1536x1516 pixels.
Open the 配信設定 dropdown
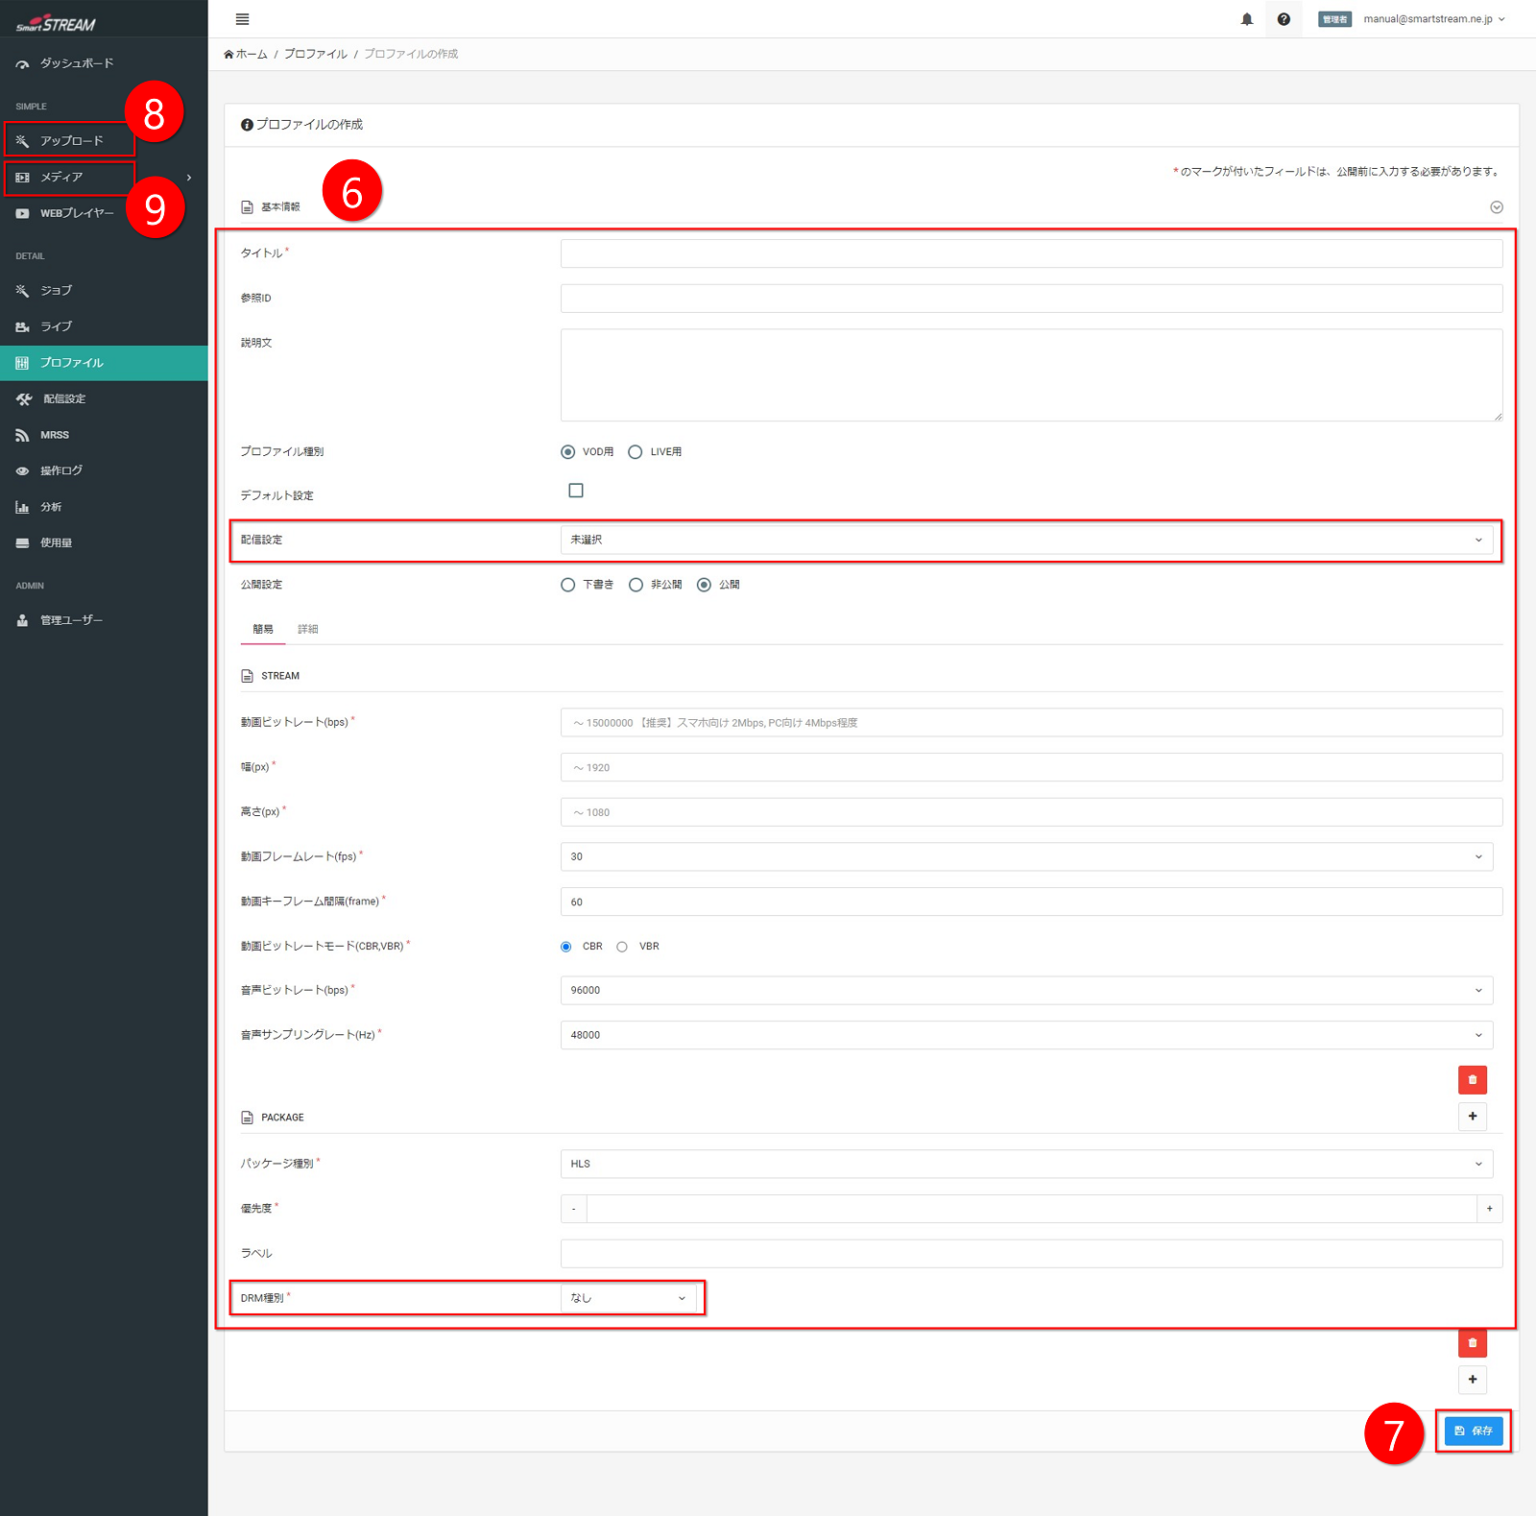[1026, 540]
